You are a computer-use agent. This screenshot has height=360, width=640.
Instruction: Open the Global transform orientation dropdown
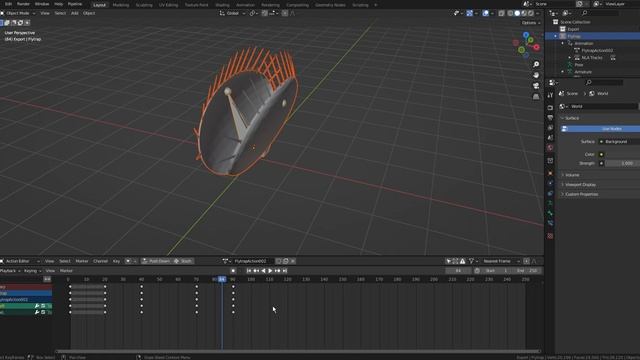(233, 13)
